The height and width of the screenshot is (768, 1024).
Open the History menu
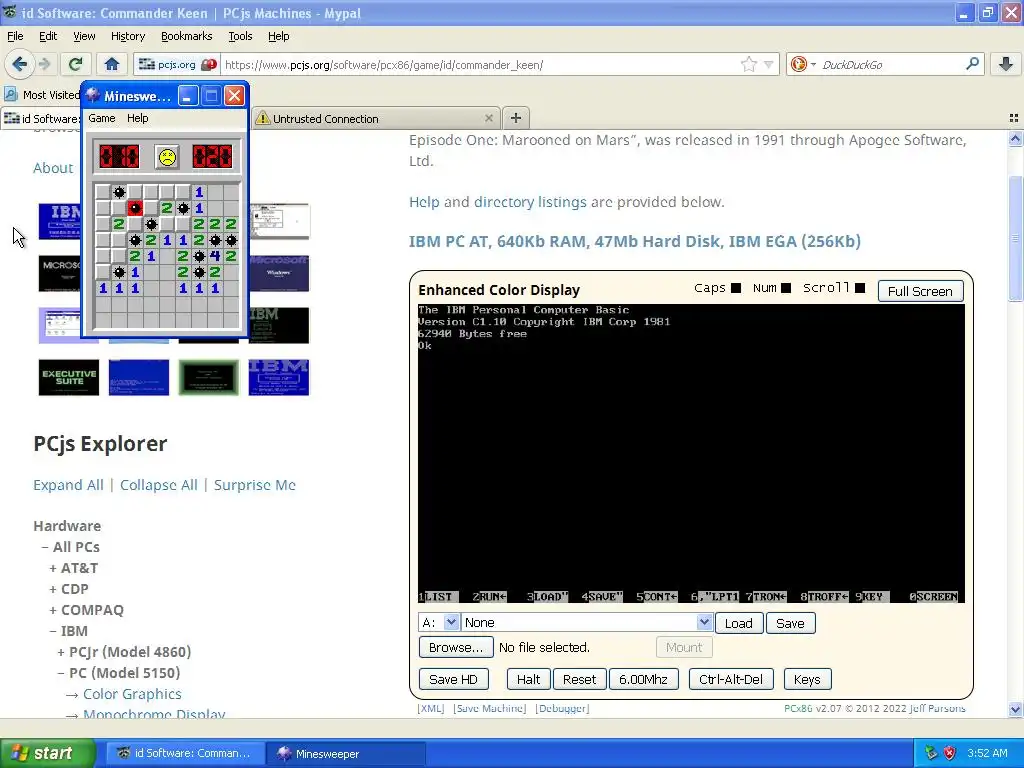pos(127,36)
